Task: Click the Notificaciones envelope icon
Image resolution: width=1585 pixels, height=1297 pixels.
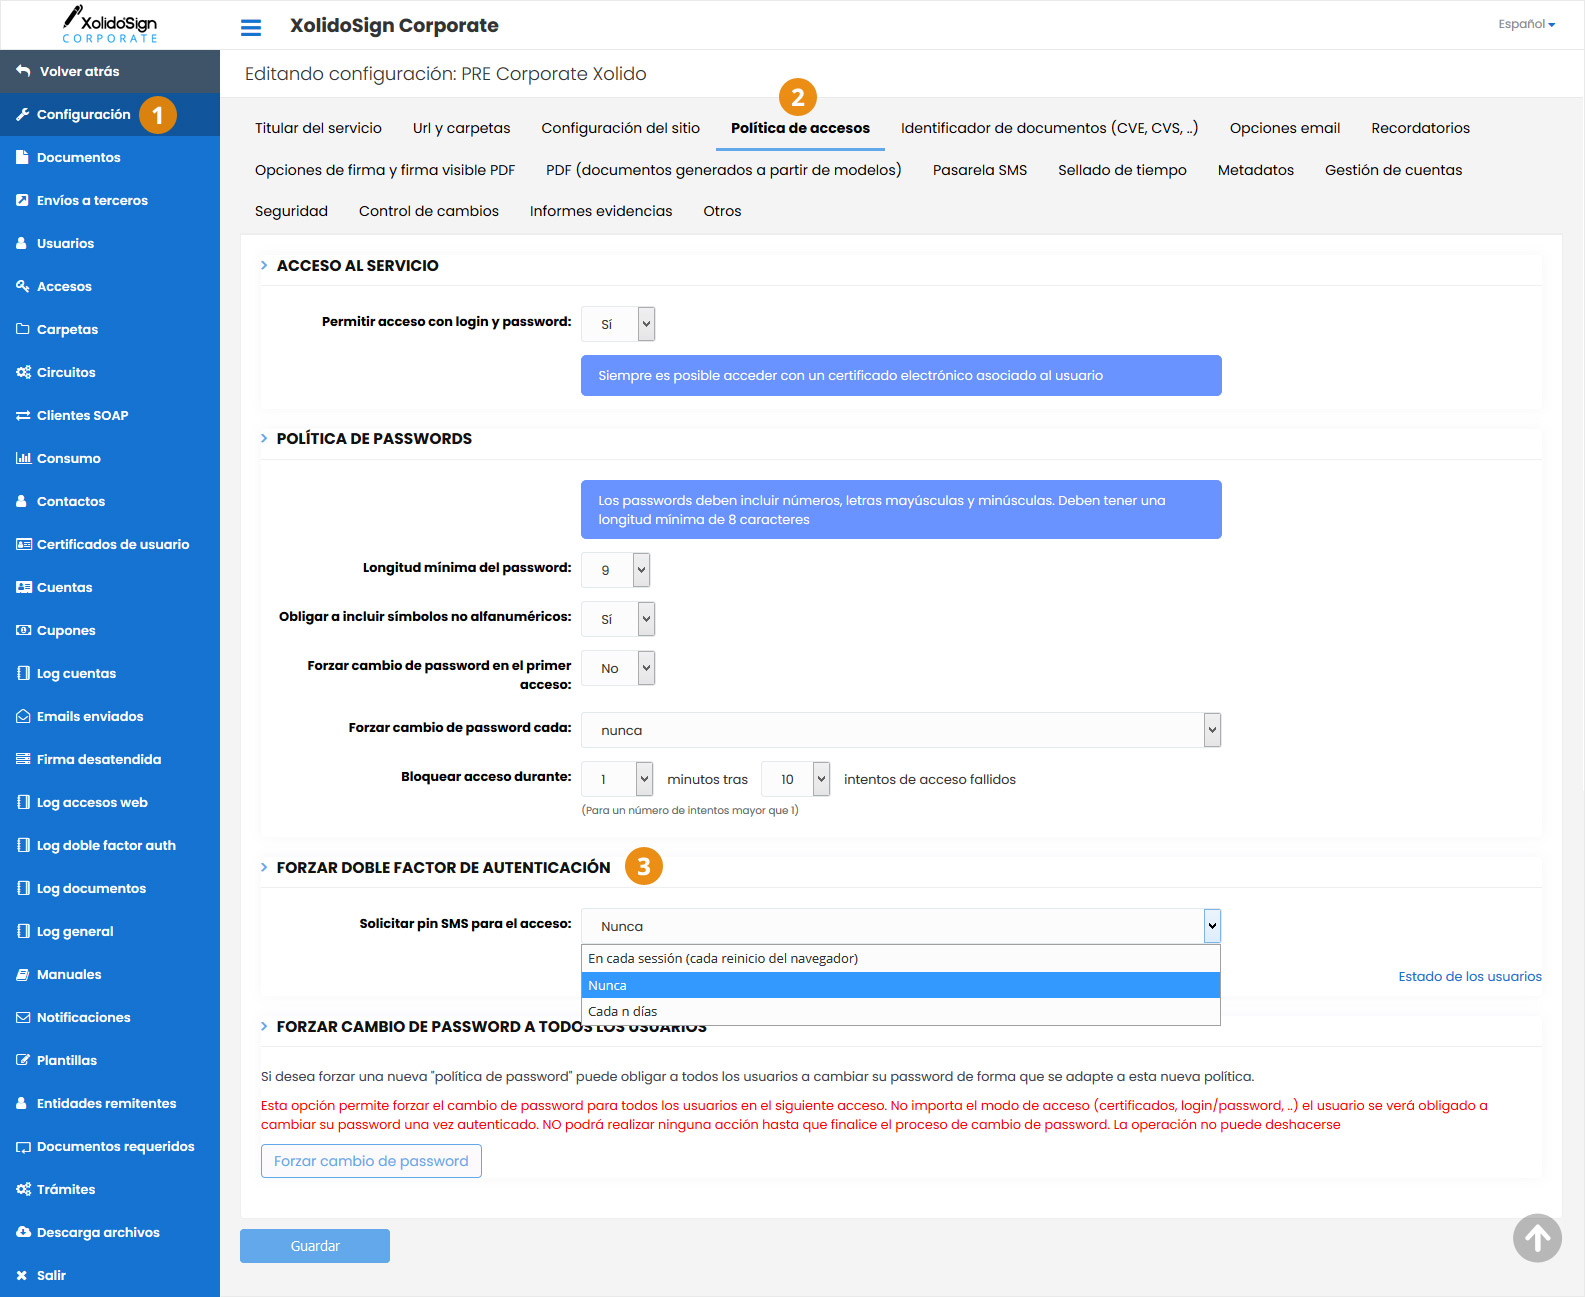Action: 23,1017
